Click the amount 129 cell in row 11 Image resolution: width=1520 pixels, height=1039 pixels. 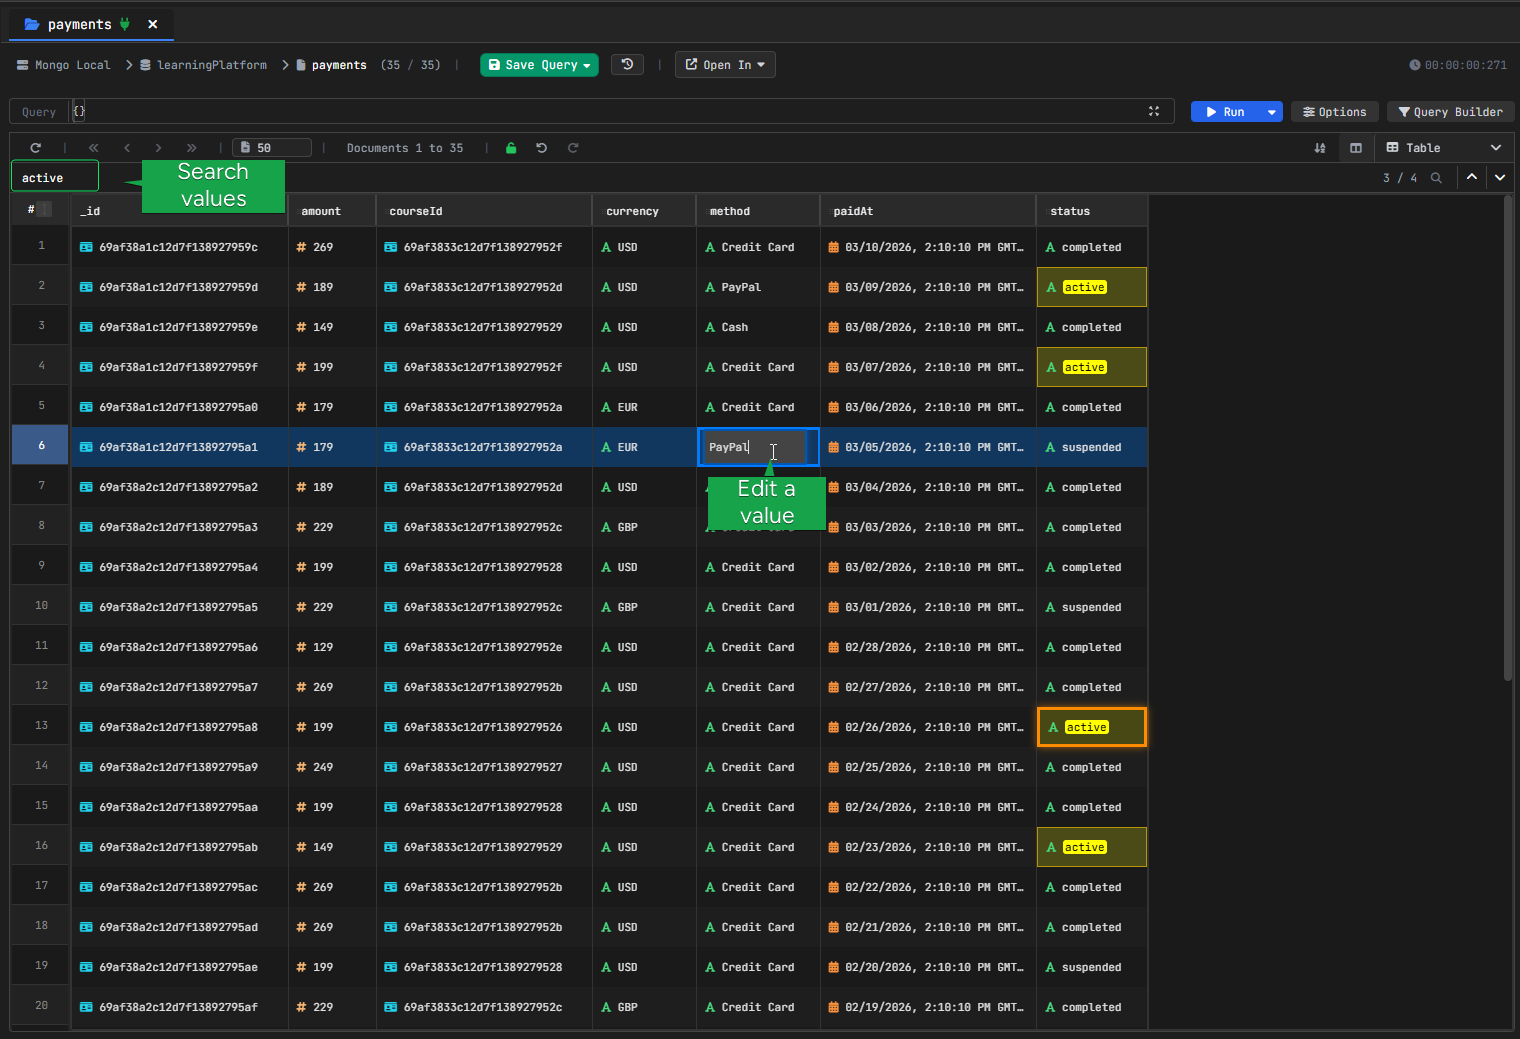tap(332, 647)
